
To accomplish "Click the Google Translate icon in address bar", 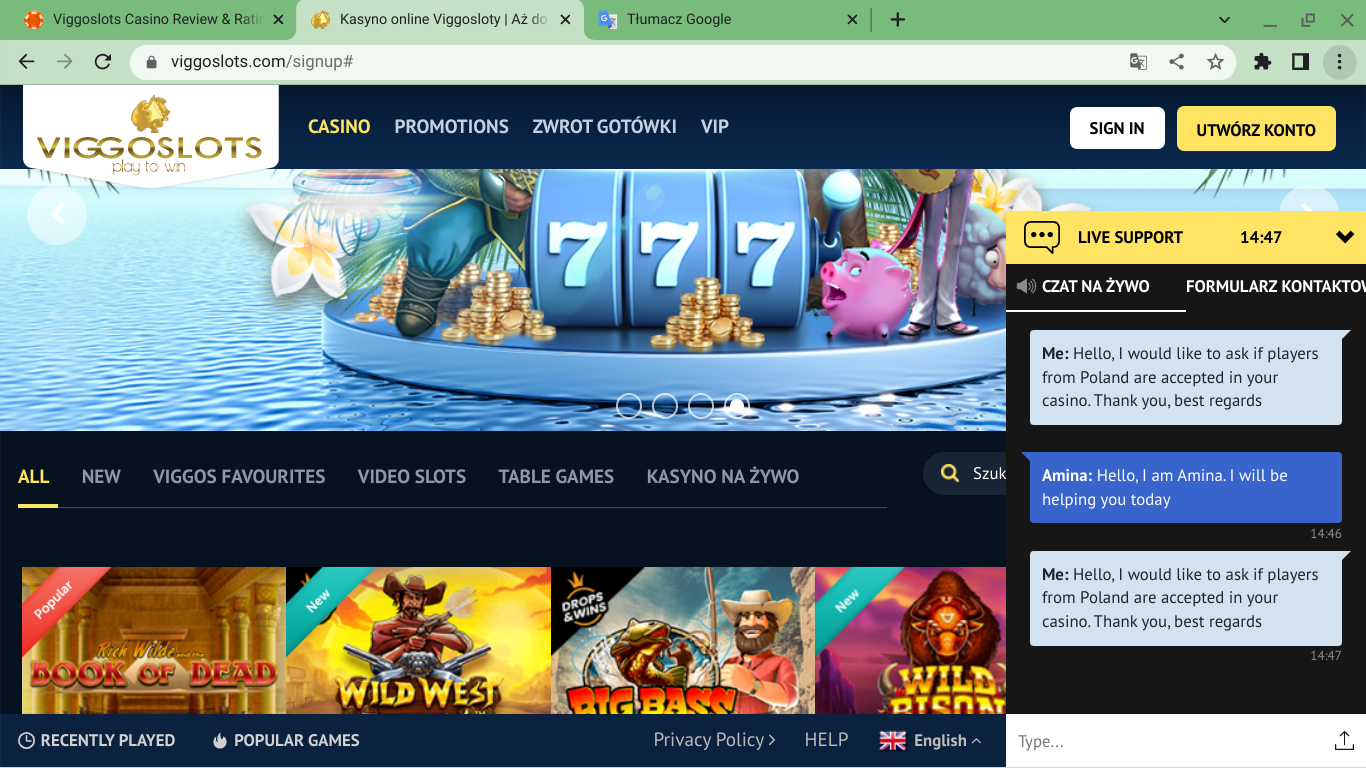I will point(1138,62).
